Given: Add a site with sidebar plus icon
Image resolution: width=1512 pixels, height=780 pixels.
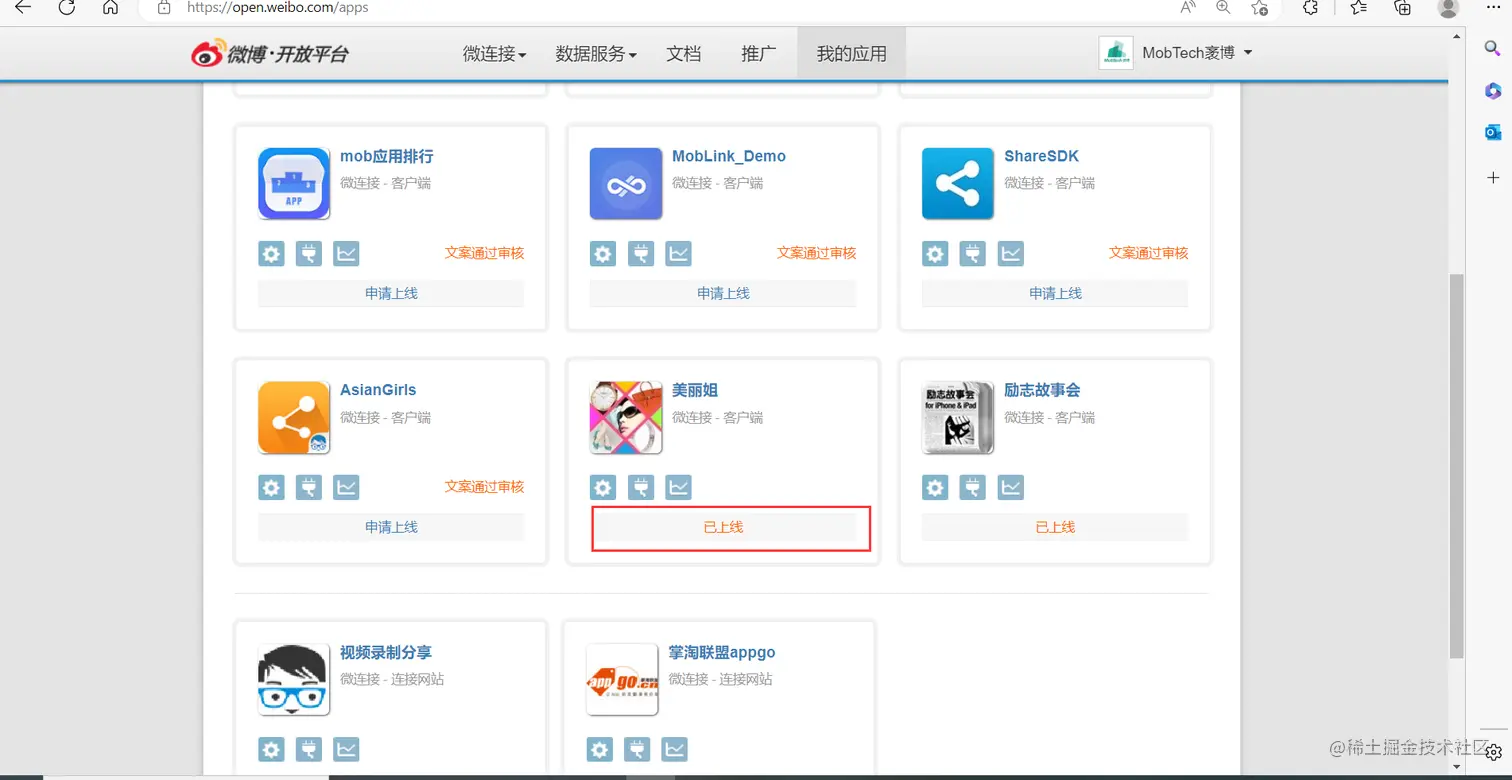Looking at the screenshot, I should click(x=1493, y=177).
